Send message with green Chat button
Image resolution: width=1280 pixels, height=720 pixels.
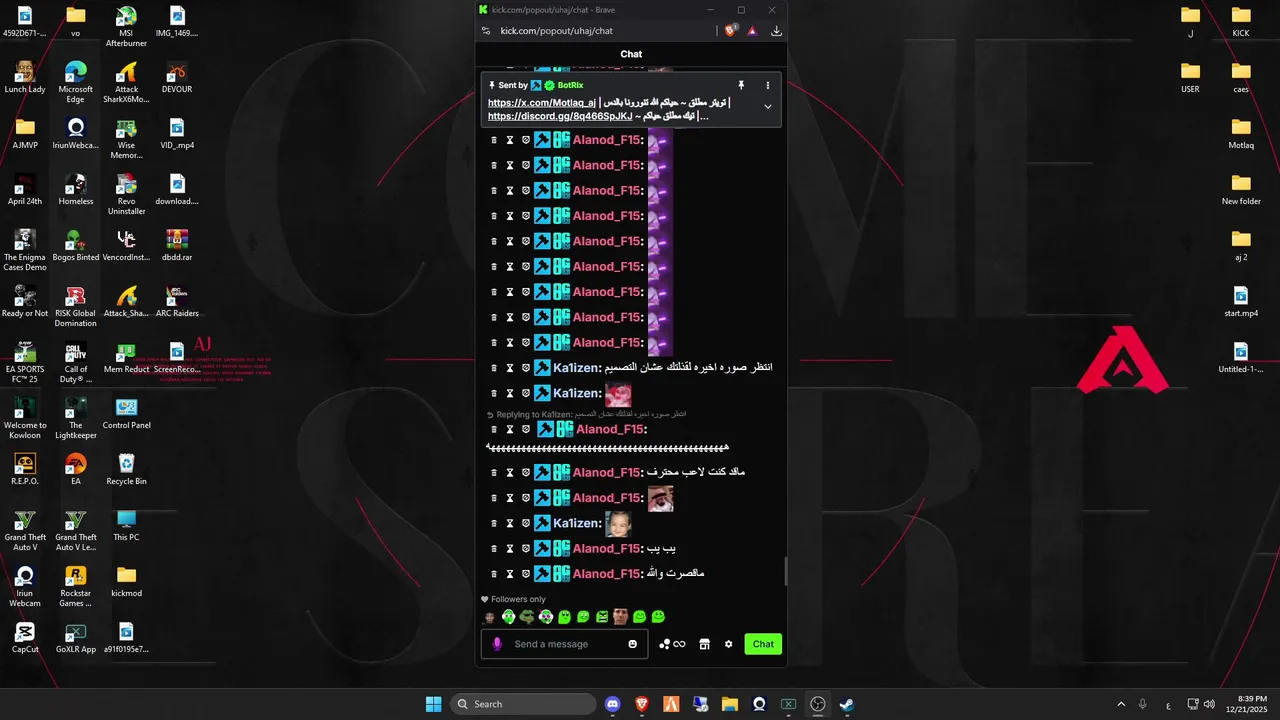coord(763,644)
